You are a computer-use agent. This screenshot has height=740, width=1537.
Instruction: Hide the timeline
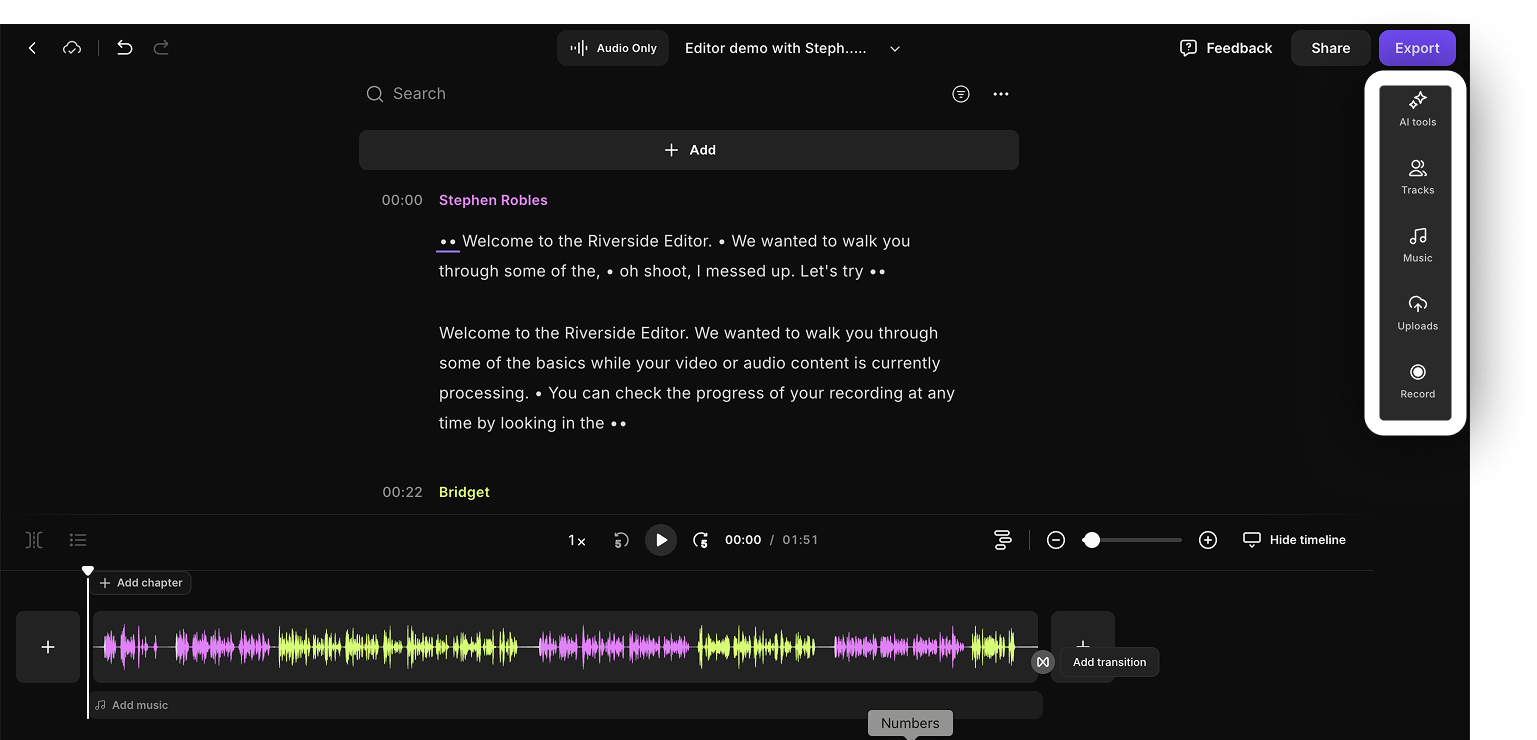tap(1294, 540)
